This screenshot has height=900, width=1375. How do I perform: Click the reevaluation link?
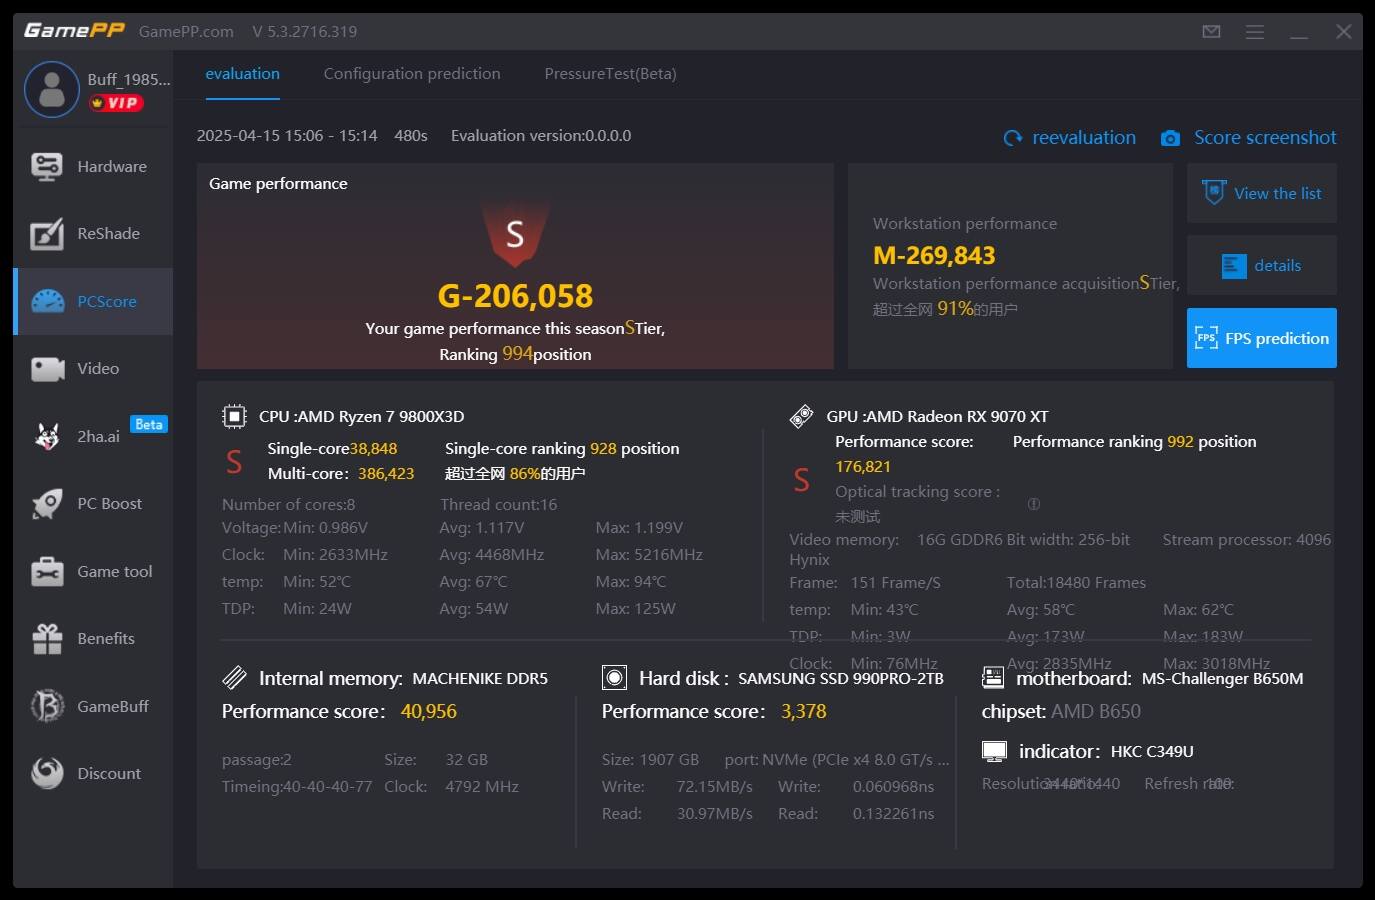(x=1084, y=138)
